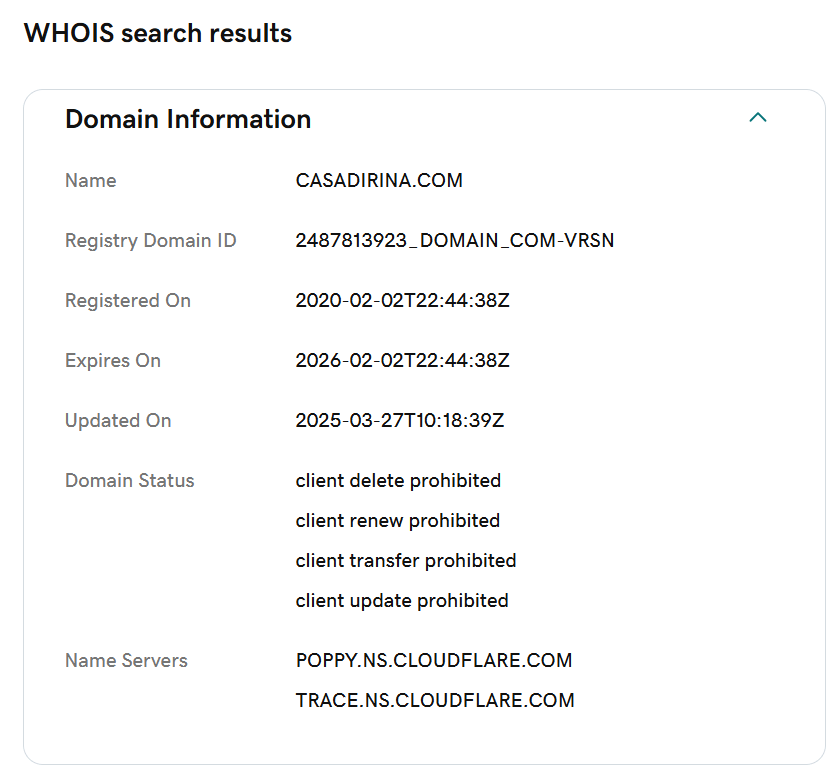Click the Expires On date value

(403, 361)
